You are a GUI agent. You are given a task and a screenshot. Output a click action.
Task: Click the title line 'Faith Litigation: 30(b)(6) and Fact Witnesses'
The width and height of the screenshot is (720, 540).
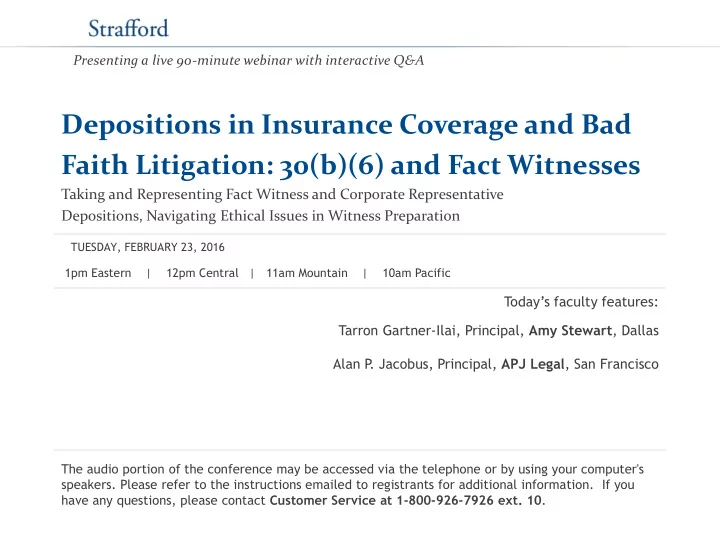tap(351, 165)
